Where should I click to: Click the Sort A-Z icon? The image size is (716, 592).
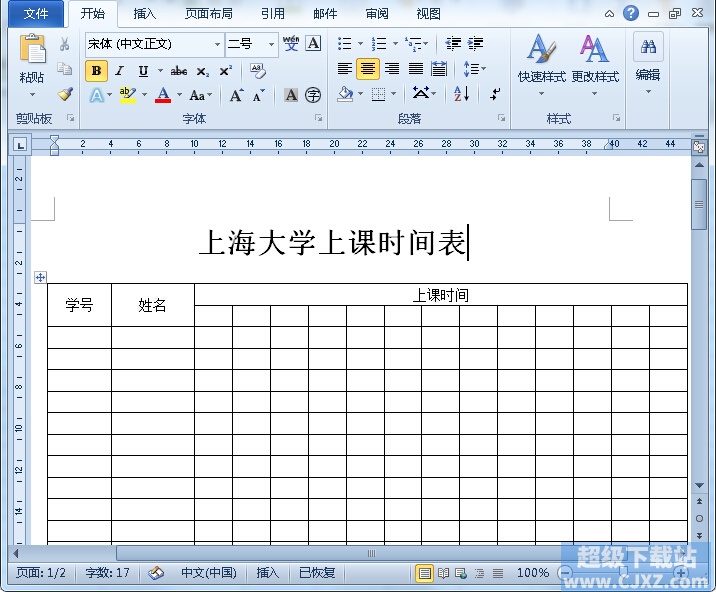(x=461, y=94)
